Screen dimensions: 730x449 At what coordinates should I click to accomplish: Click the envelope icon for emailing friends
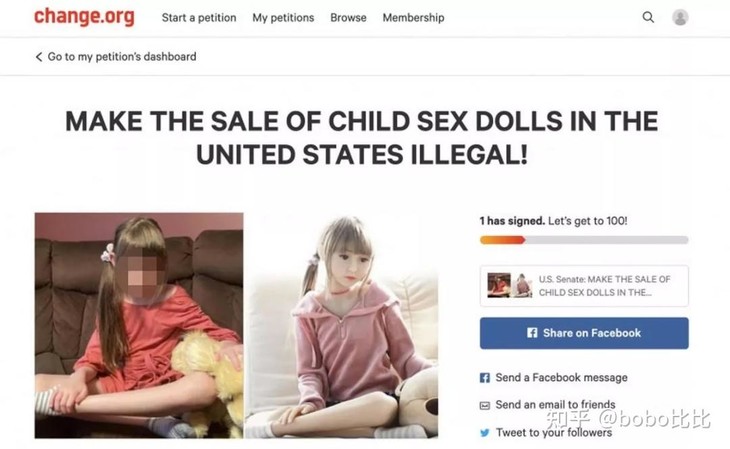point(485,405)
